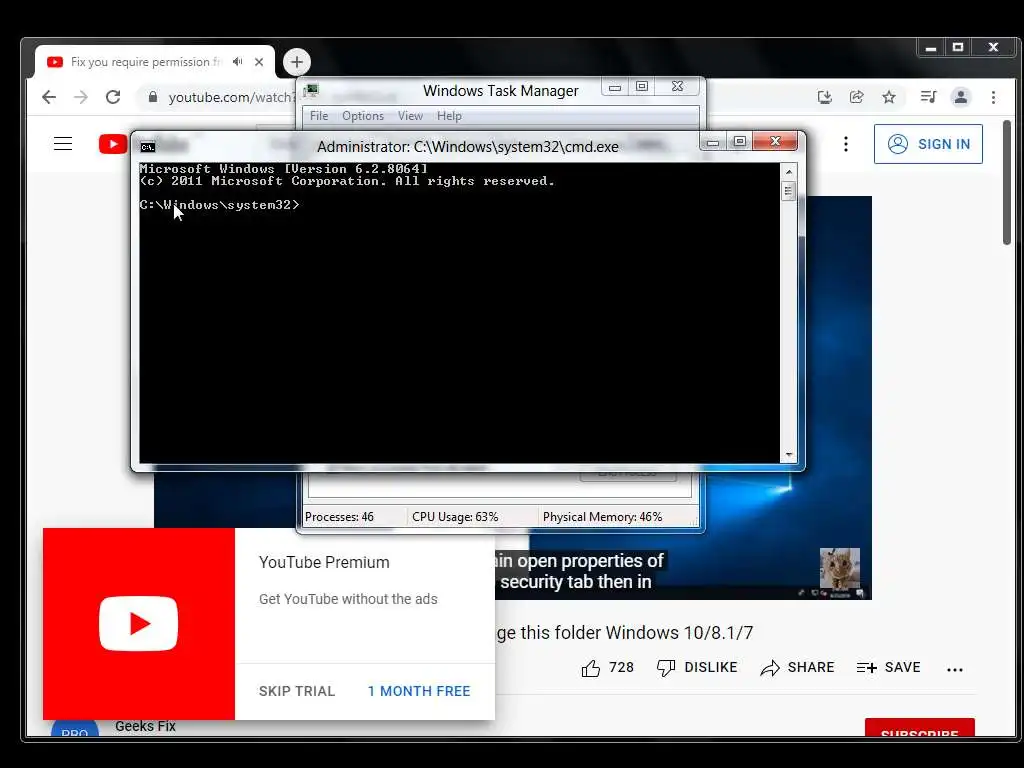Click 'CPU Usage: 63%' status text
The width and height of the screenshot is (1024, 768).
[x=455, y=517]
